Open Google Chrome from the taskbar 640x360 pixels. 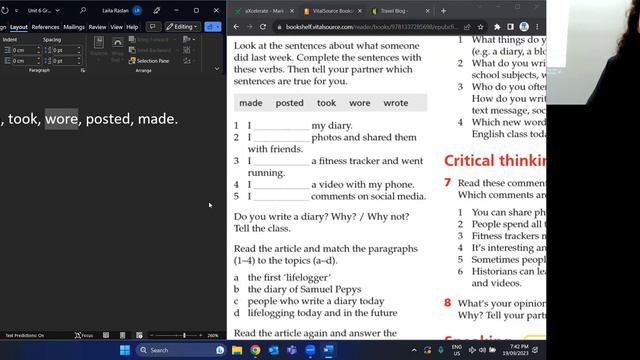click(256, 350)
